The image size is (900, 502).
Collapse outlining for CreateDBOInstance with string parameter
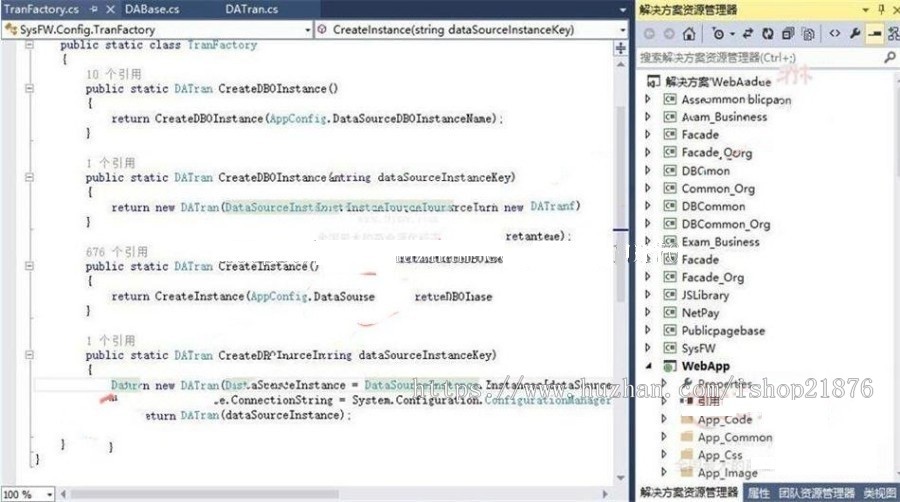[29, 177]
